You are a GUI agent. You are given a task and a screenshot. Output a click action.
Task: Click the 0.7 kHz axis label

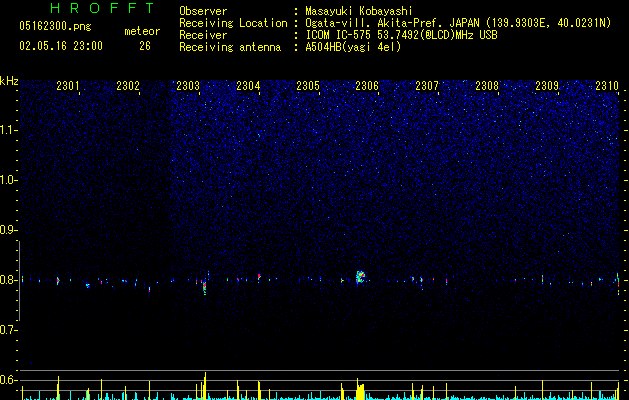pyautogui.click(x=8, y=330)
